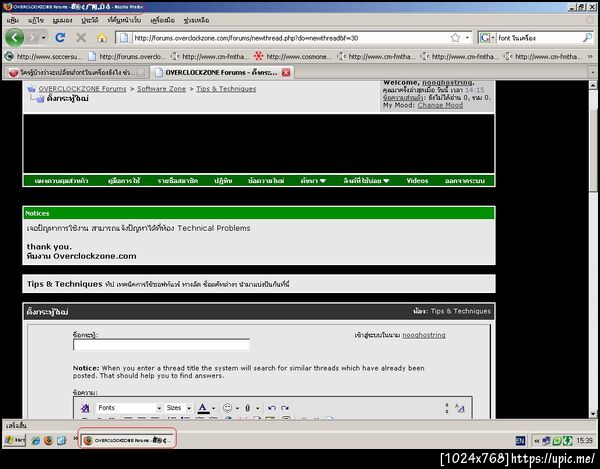This screenshot has height=469, width=600.
Task: Click Videos in the green navbar
Action: 417,181
